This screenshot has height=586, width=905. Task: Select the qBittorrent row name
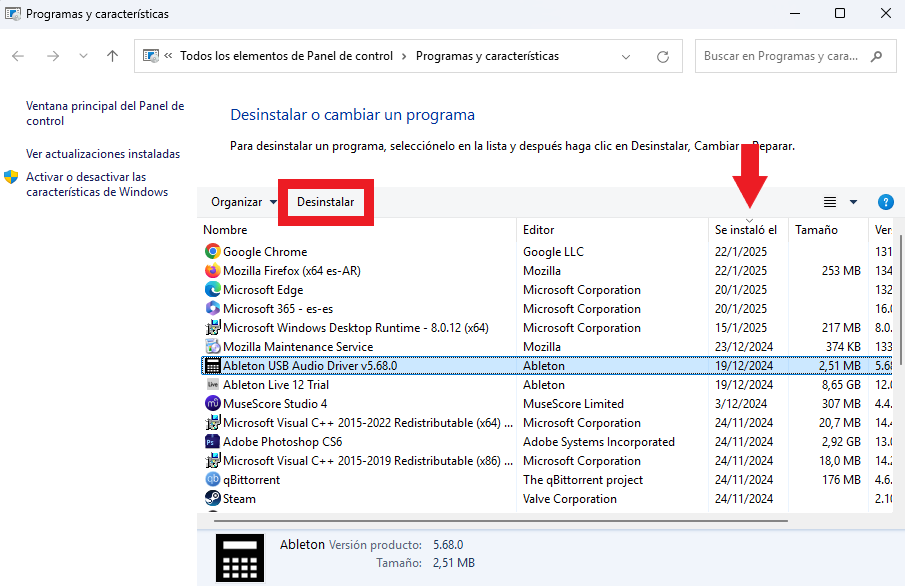[251, 480]
